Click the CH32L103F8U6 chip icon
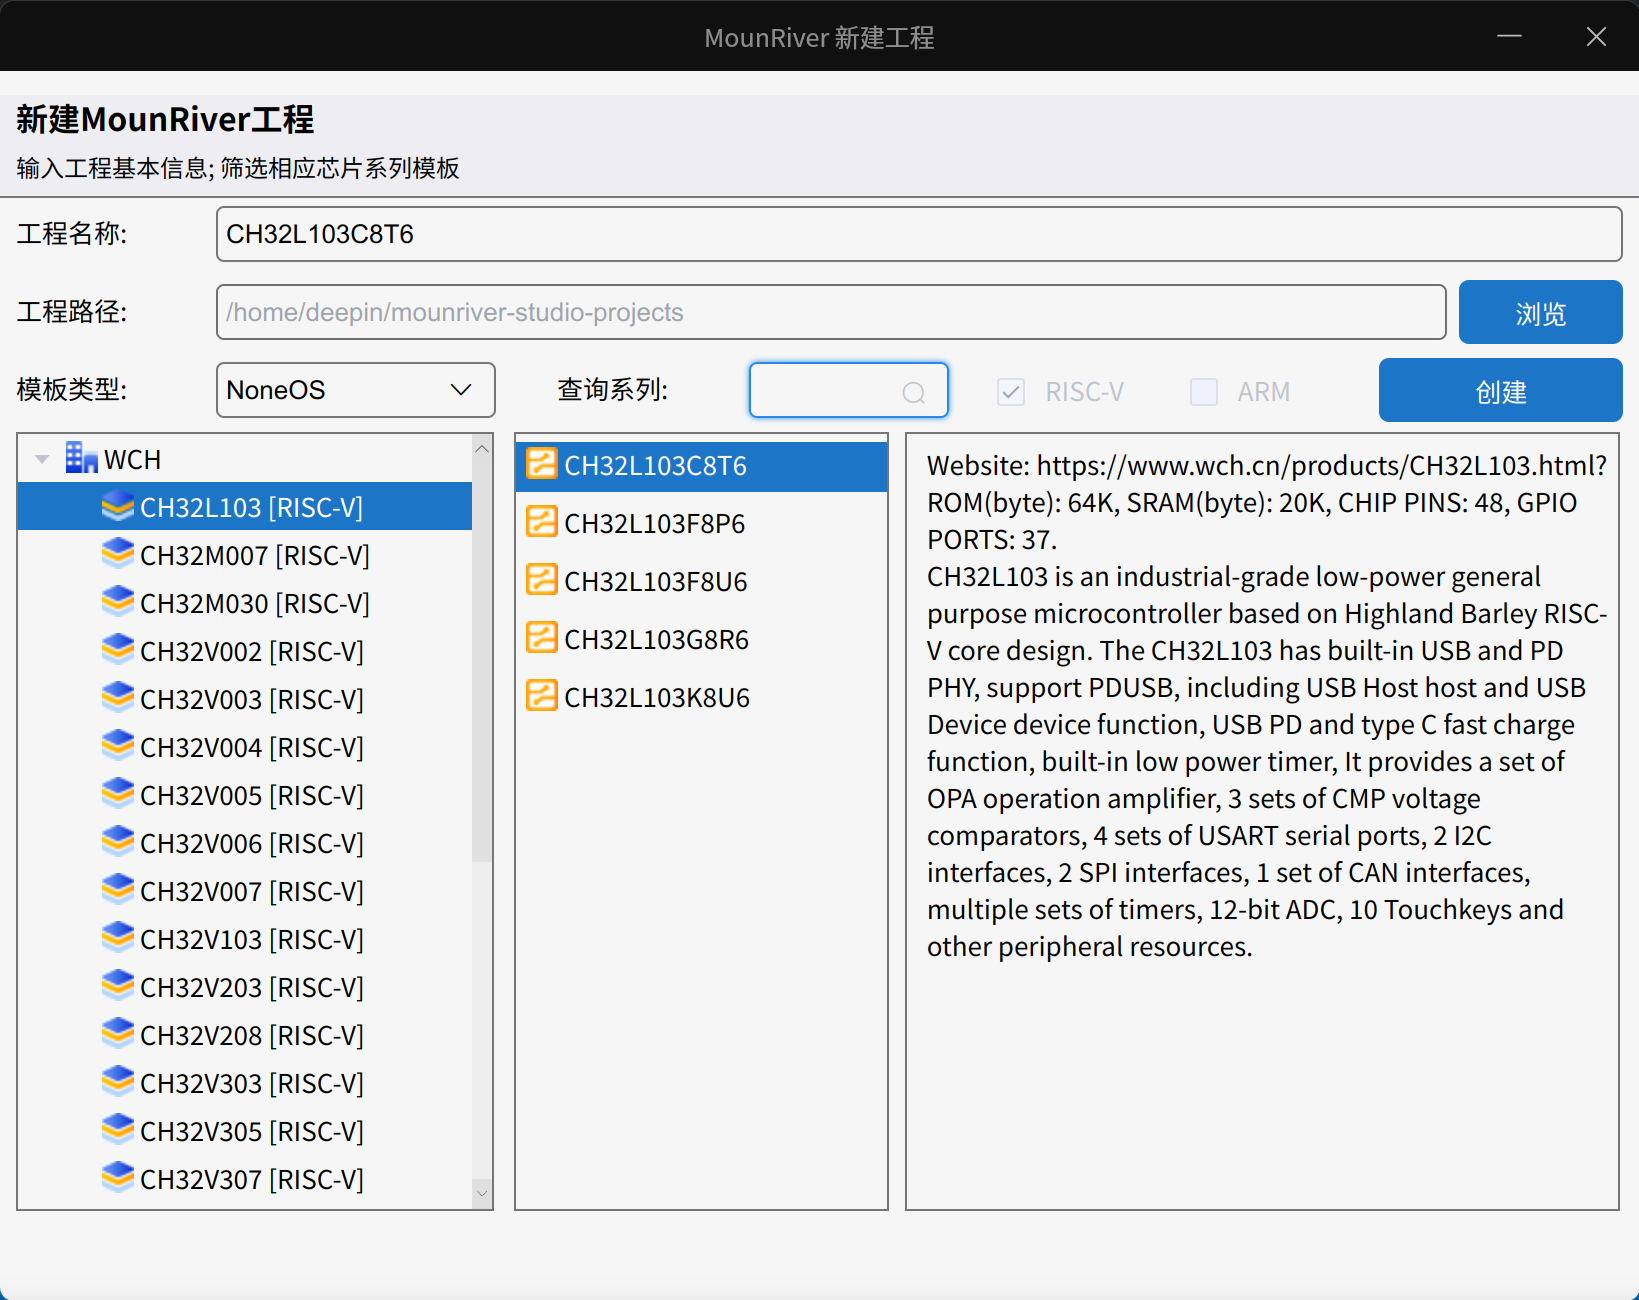 542,580
